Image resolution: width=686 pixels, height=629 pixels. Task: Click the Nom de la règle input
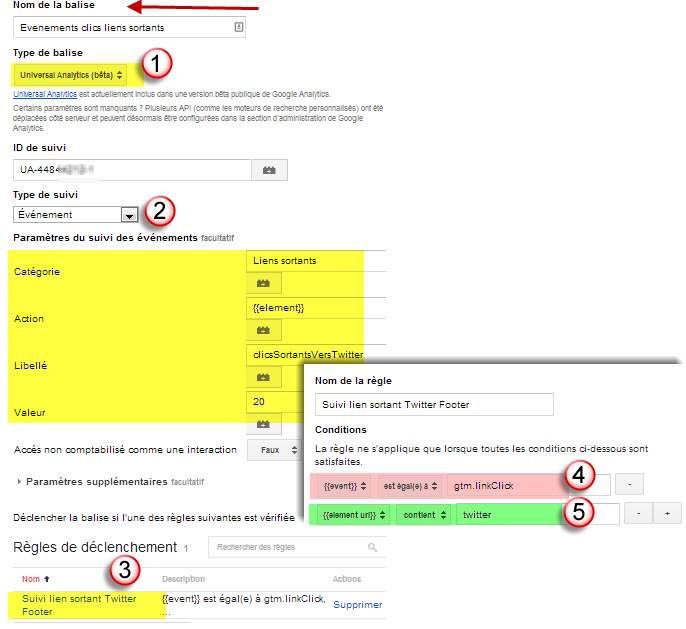pyautogui.click(x=434, y=405)
